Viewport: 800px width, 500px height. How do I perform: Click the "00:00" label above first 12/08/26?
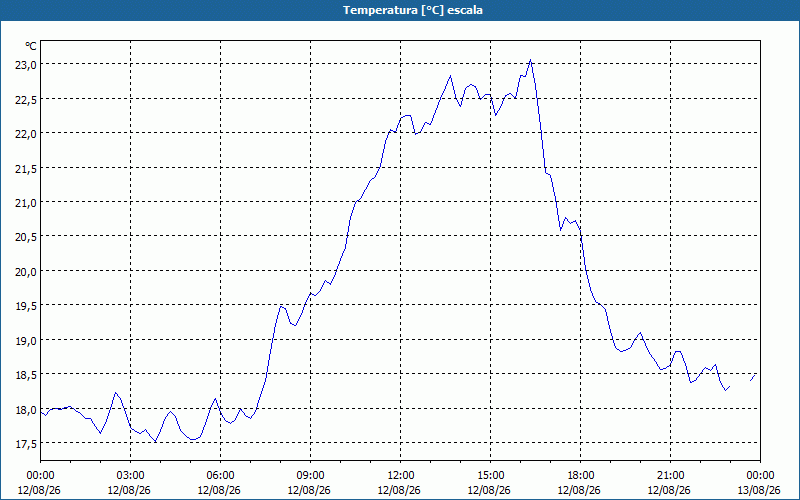tap(40, 475)
